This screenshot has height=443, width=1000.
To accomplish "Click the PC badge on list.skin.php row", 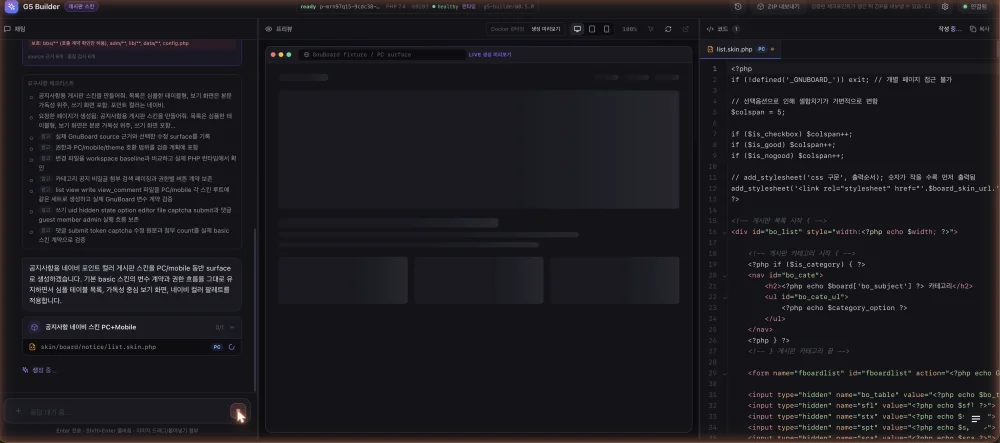I will [217, 347].
